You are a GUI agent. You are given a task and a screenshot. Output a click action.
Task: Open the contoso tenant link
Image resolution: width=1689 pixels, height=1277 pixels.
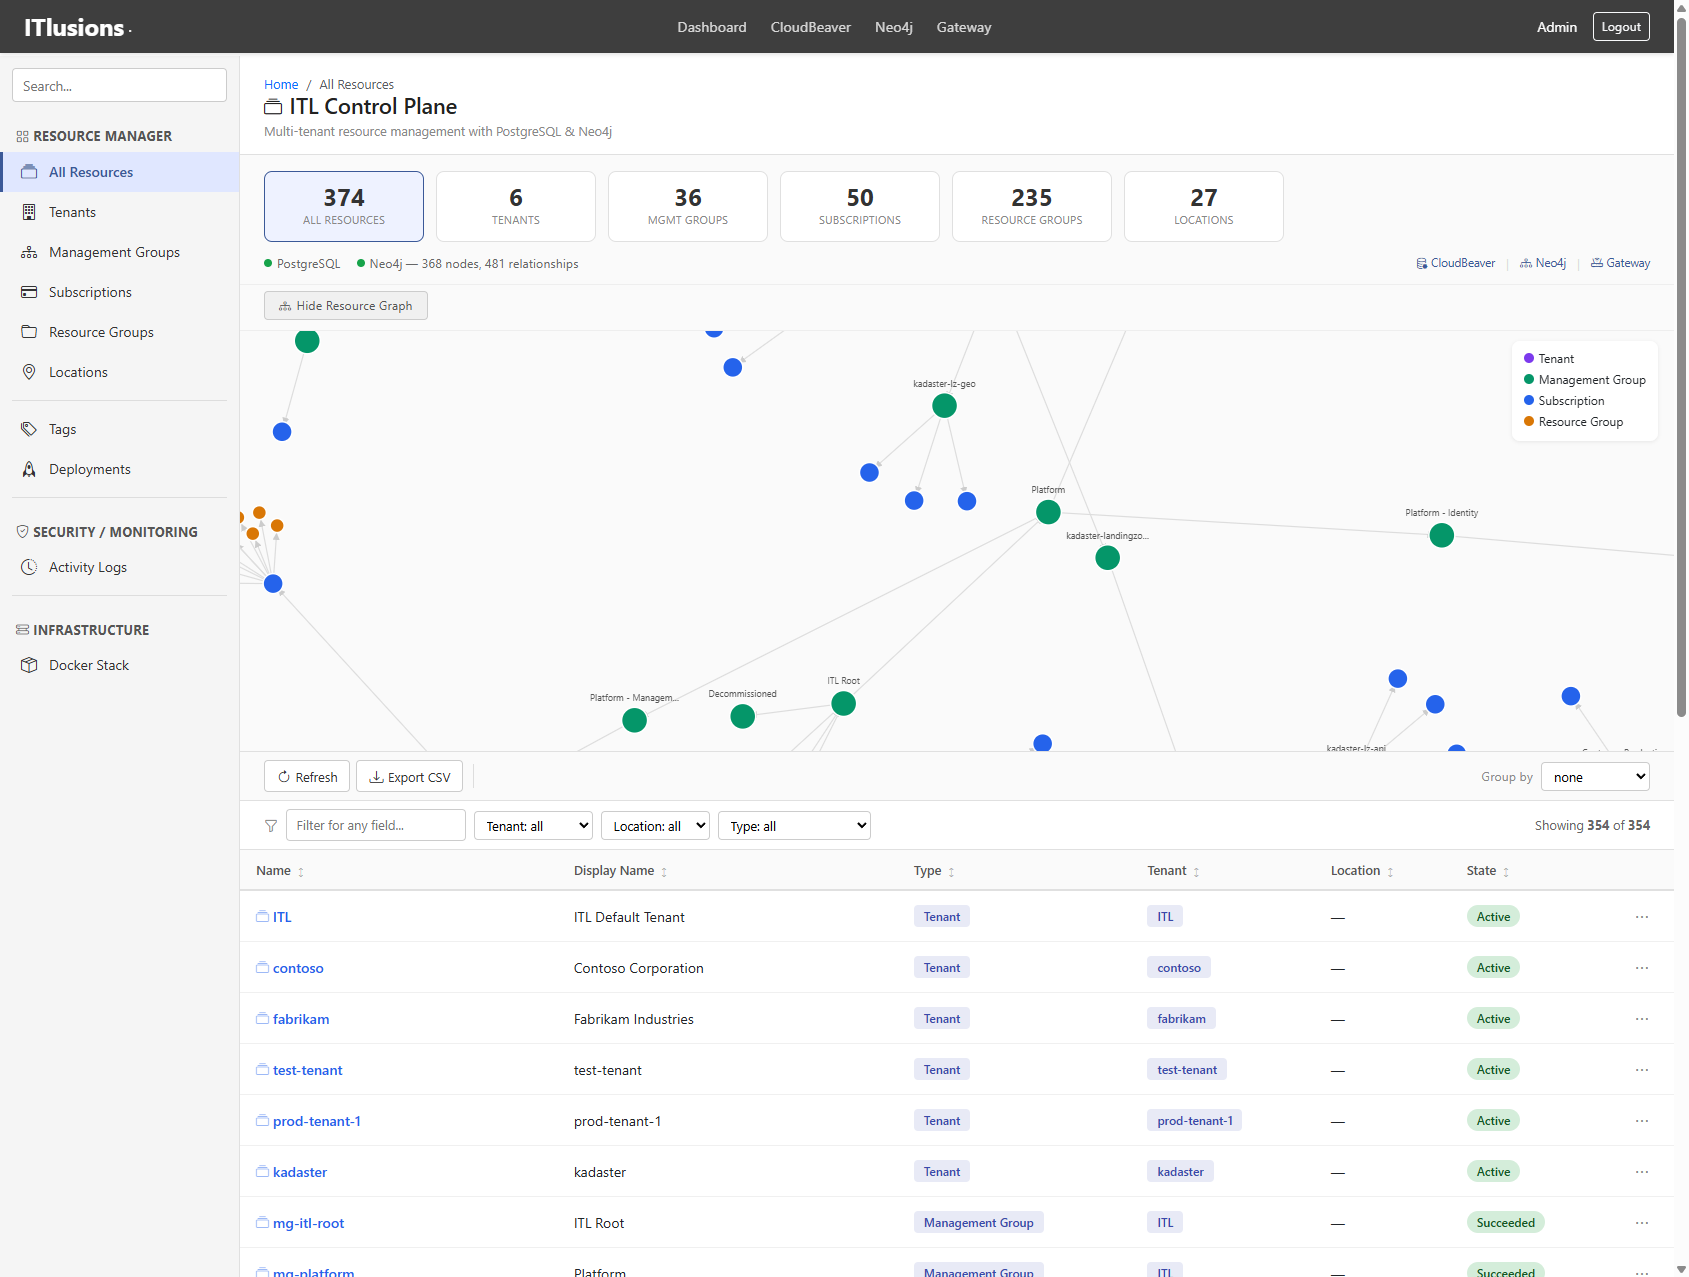pyautogui.click(x=298, y=967)
